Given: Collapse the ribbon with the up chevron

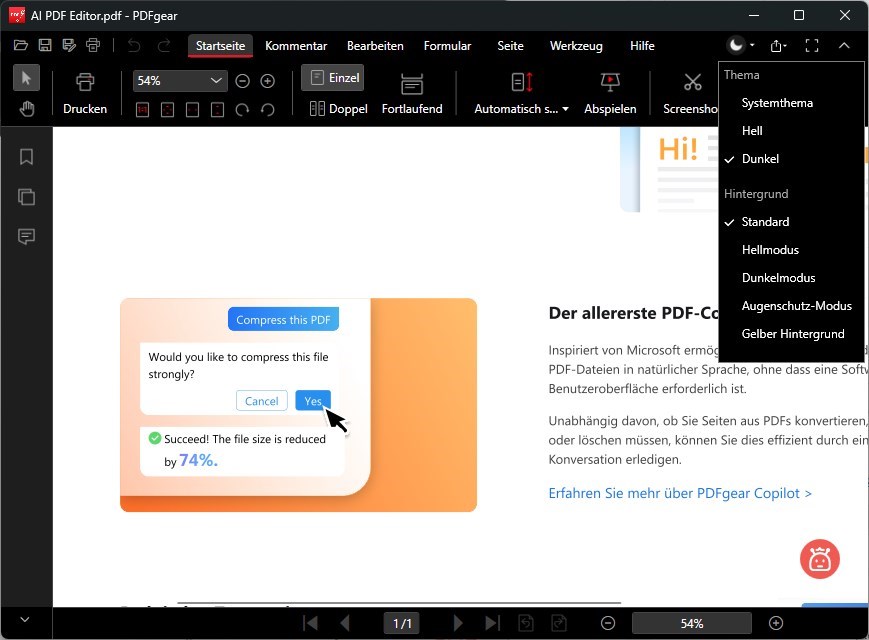Looking at the screenshot, I should click(844, 45).
